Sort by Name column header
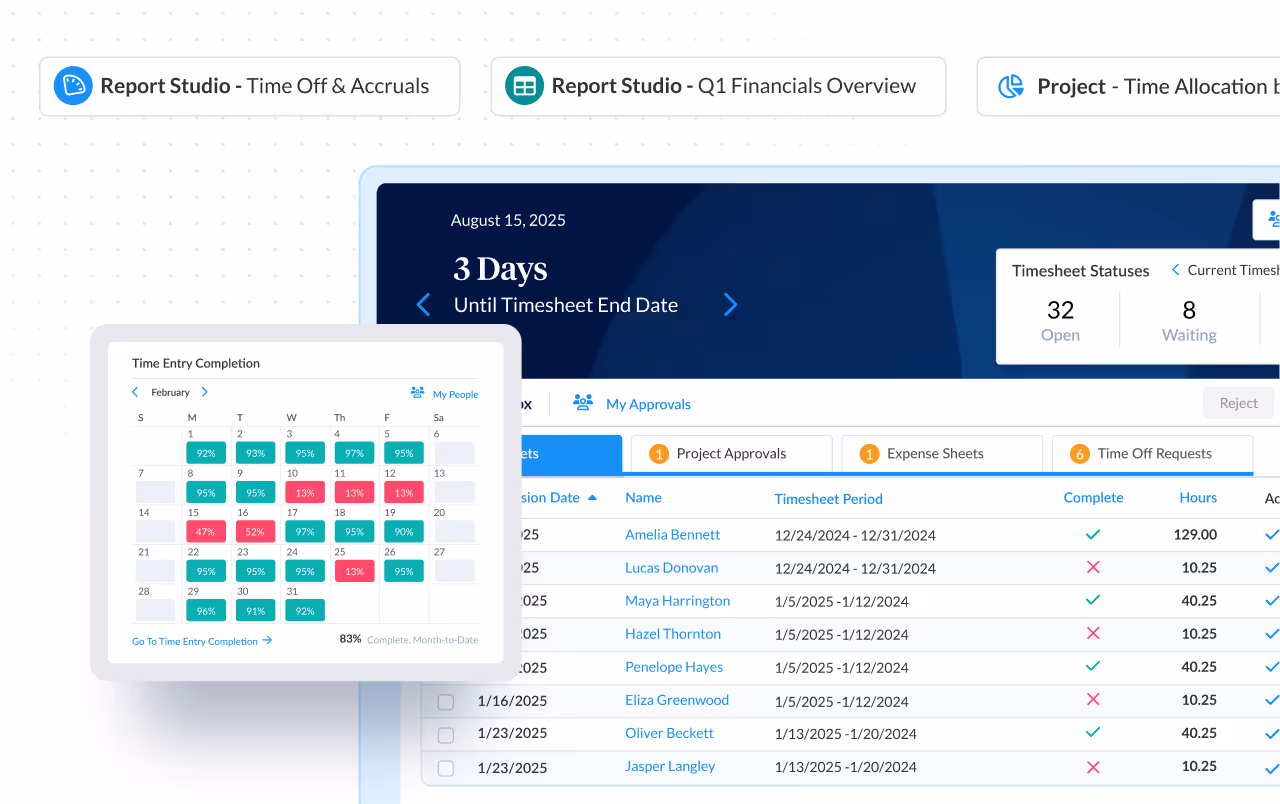 [643, 497]
